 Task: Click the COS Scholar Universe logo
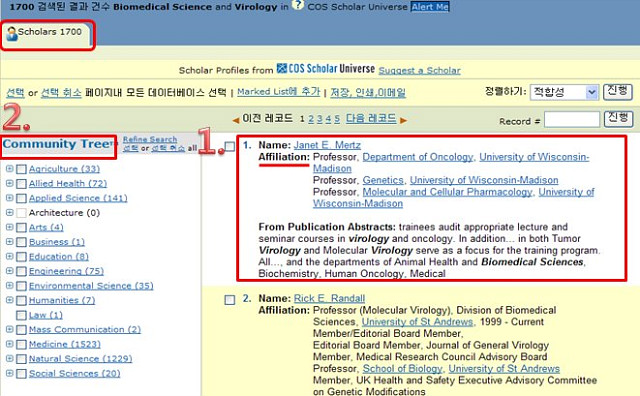[326, 69]
